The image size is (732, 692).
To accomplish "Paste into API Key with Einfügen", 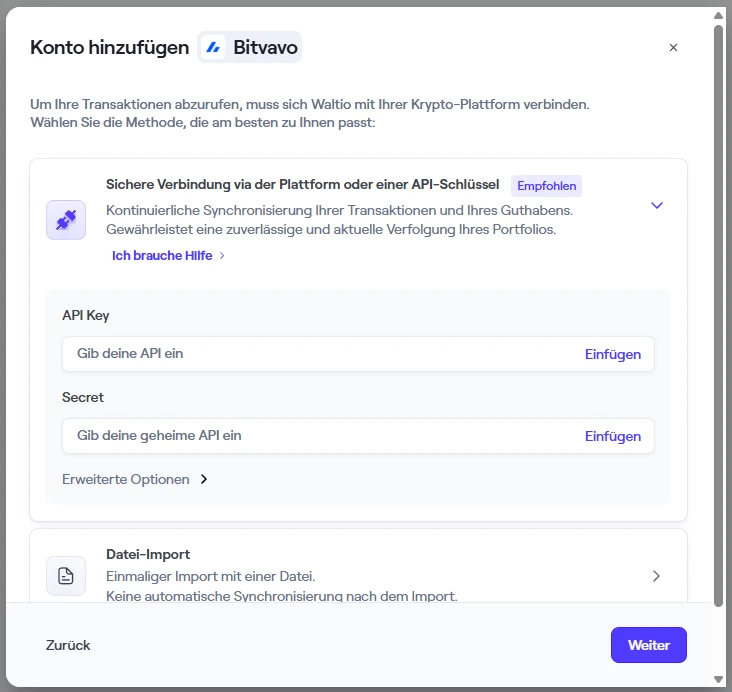I will tap(612, 354).
